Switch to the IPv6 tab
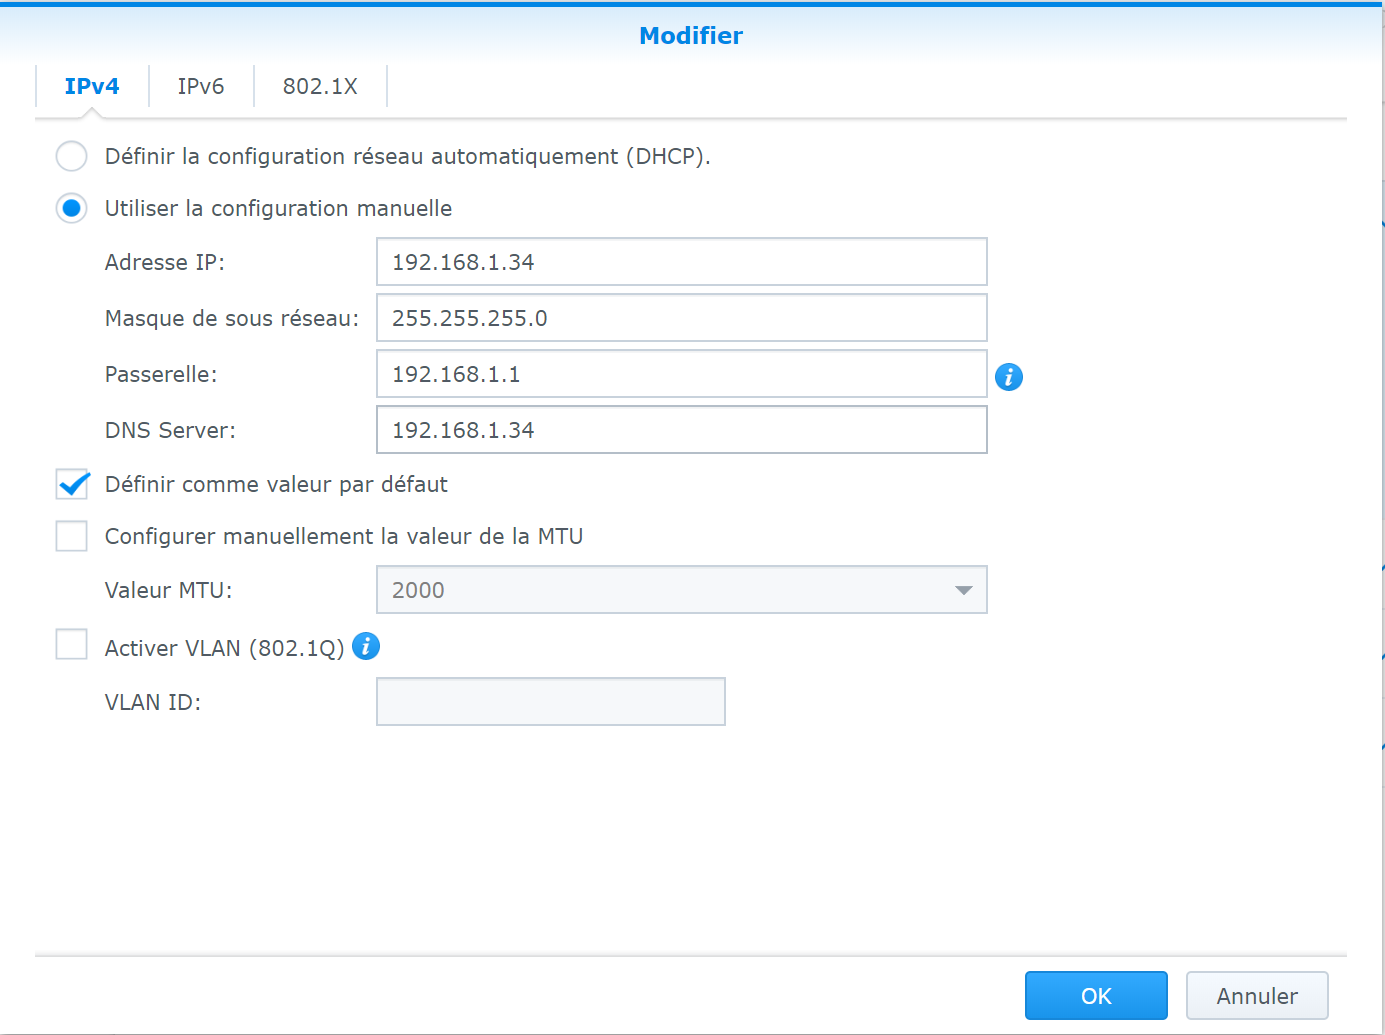1385x1035 pixels. (201, 86)
